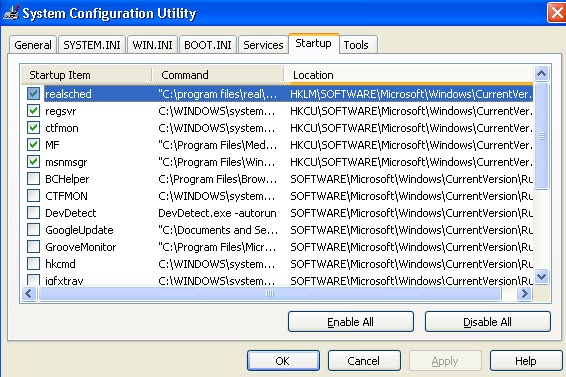Select the hkcmd item name
This screenshot has width=566, height=377.
coord(60,264)
